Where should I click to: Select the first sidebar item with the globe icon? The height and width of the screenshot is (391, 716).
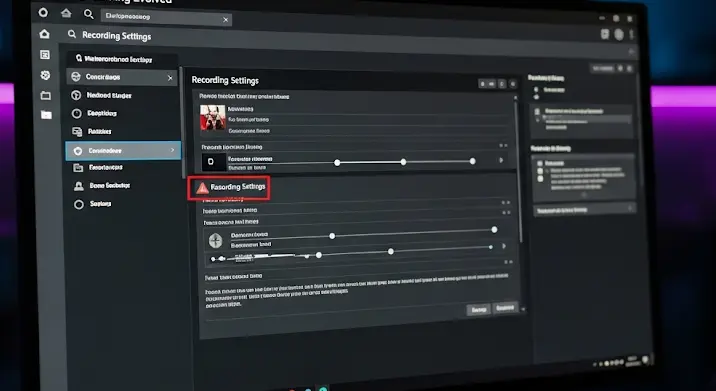(122, 77)
